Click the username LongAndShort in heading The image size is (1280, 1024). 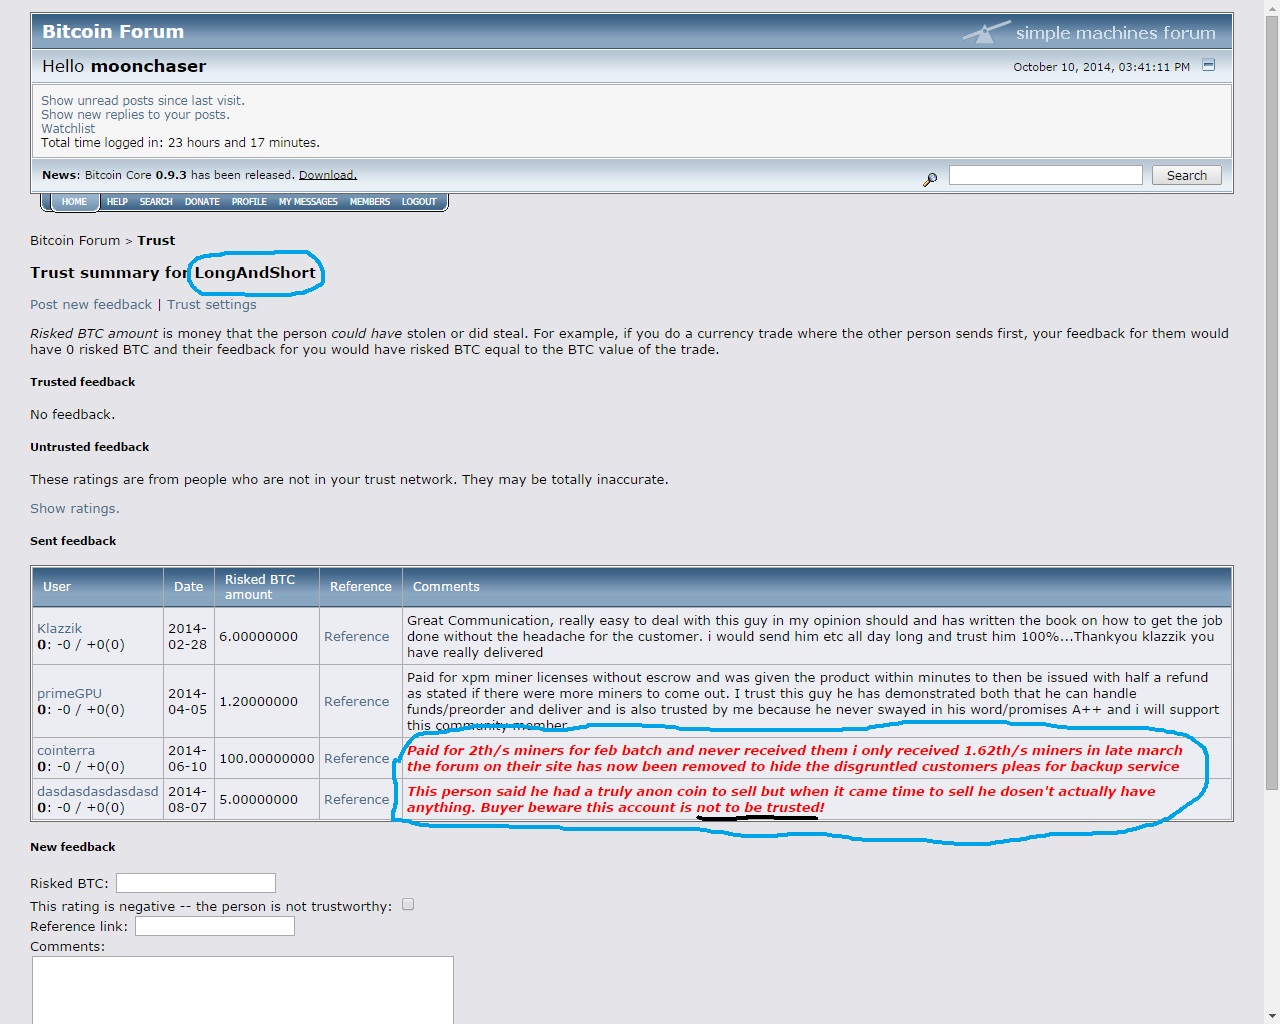(x=255, y=272)
